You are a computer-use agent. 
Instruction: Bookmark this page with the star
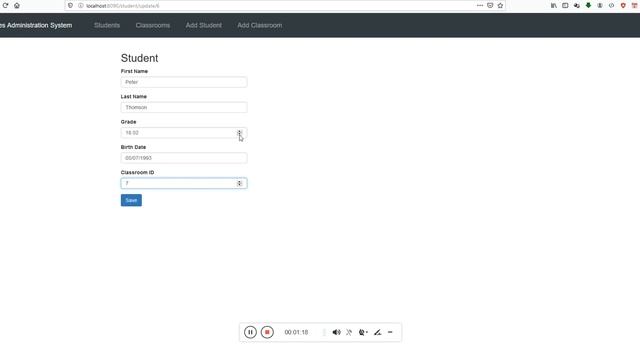click(x=500, y=5)
